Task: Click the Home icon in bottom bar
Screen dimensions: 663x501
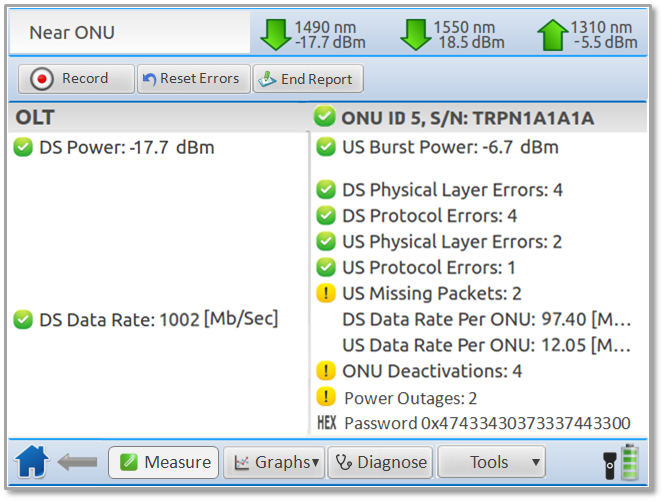Action: (x=32, y=462)
